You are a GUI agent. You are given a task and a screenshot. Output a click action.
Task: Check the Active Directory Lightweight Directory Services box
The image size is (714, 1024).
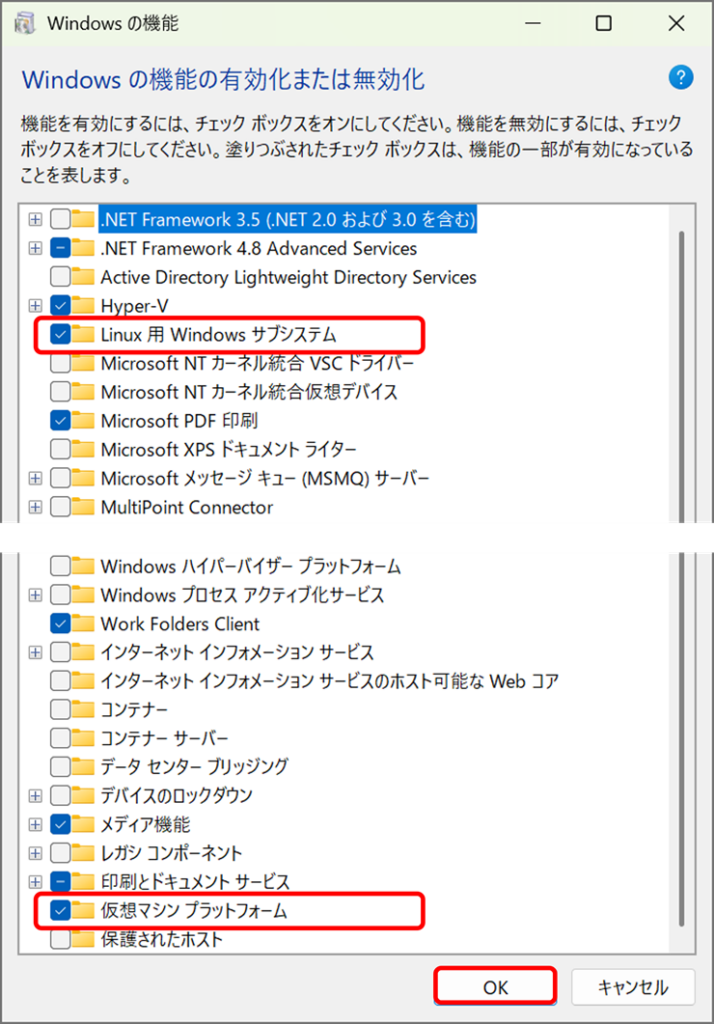tap(60, 277)
